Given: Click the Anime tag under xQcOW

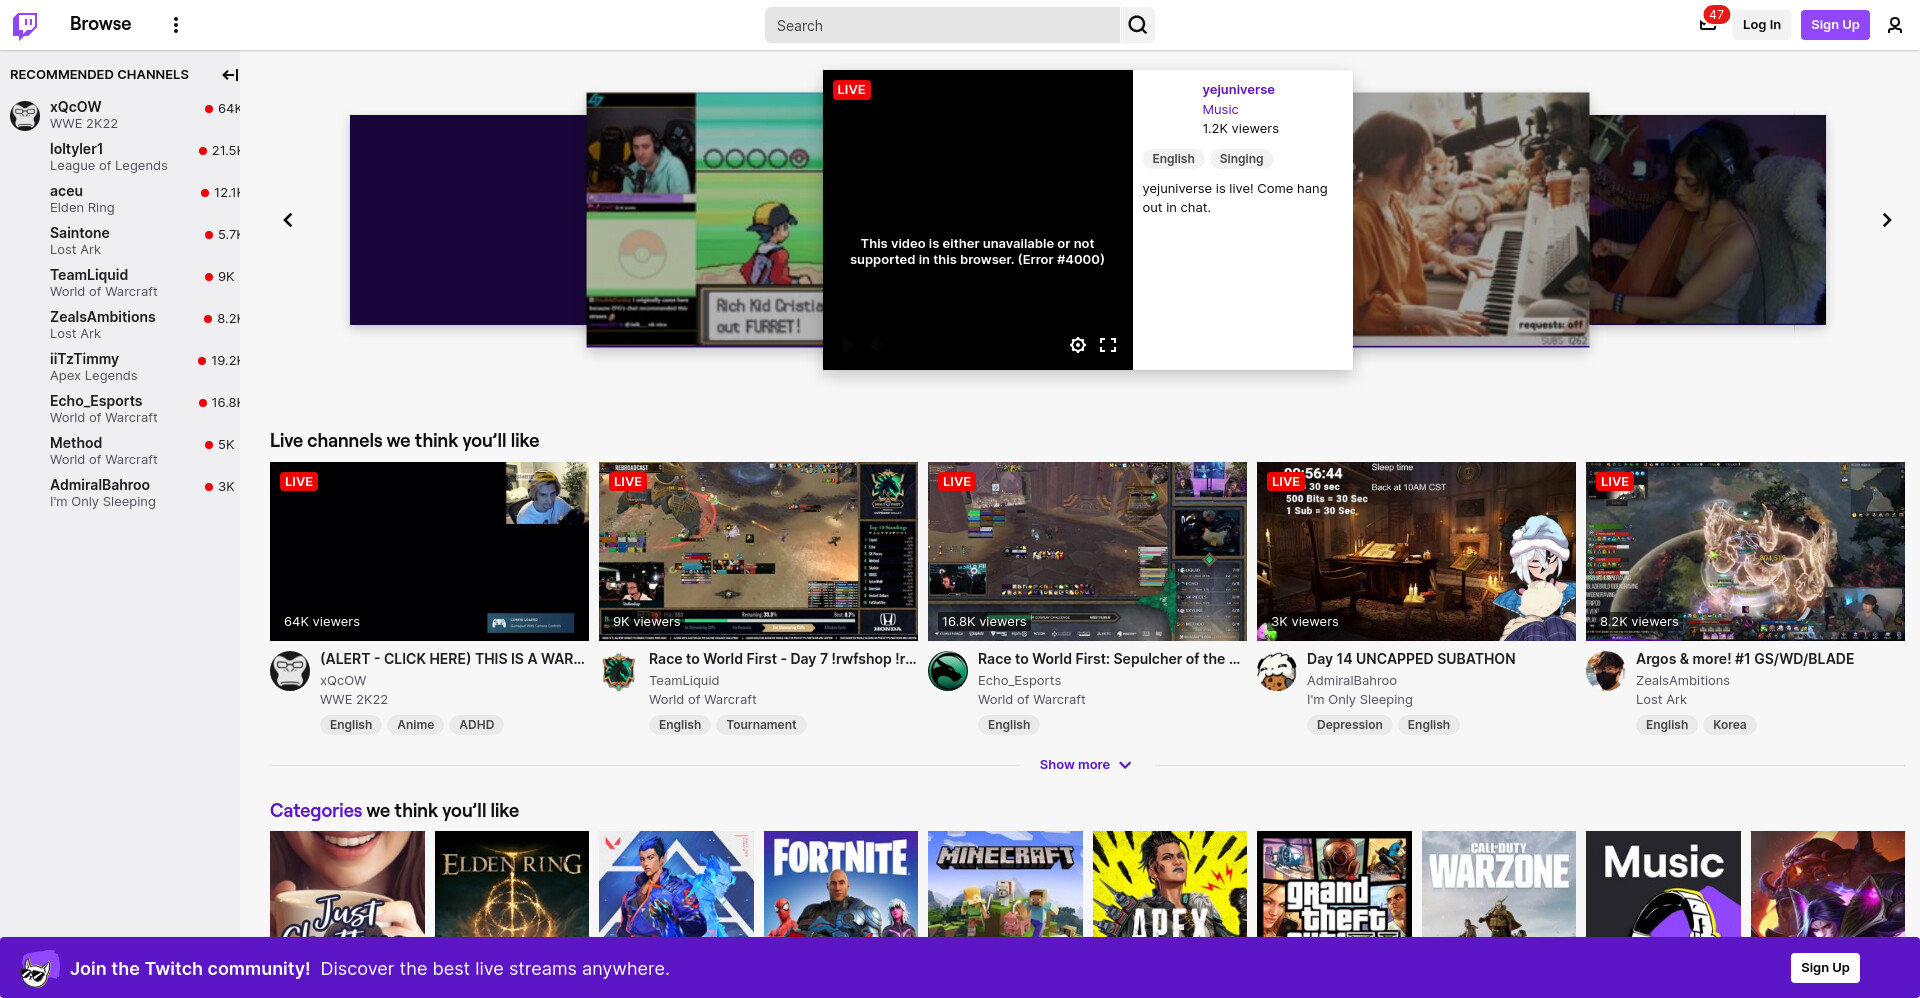Looking at the screenshot, I should (415, 725).
